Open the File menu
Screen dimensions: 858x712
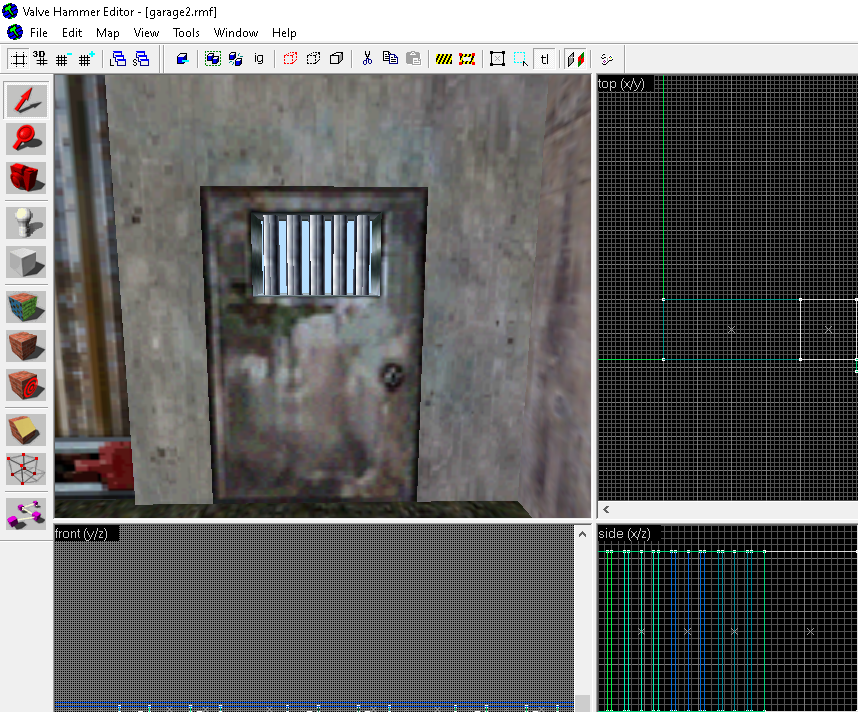(x=38, y=33)
